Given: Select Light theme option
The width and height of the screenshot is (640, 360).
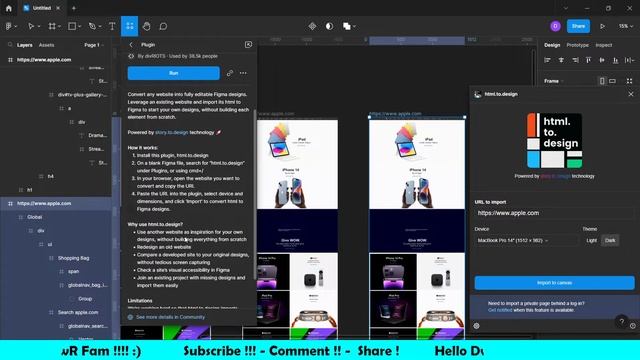Looking at the screenshot, I should point(591,240).
